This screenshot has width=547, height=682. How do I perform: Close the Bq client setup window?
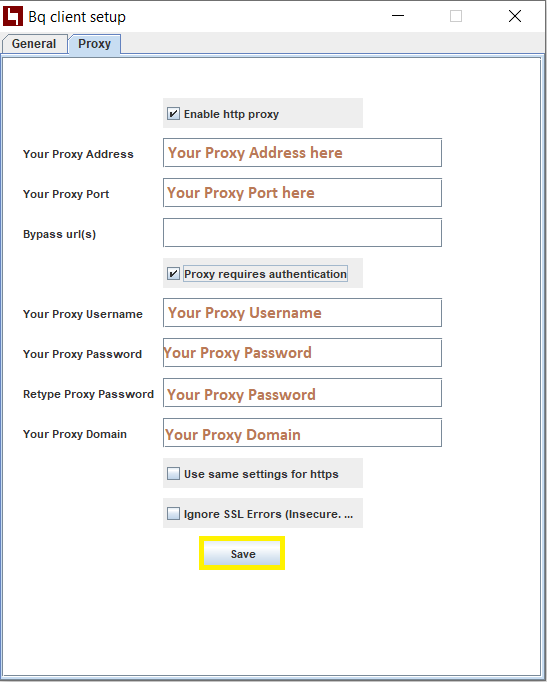515,16
